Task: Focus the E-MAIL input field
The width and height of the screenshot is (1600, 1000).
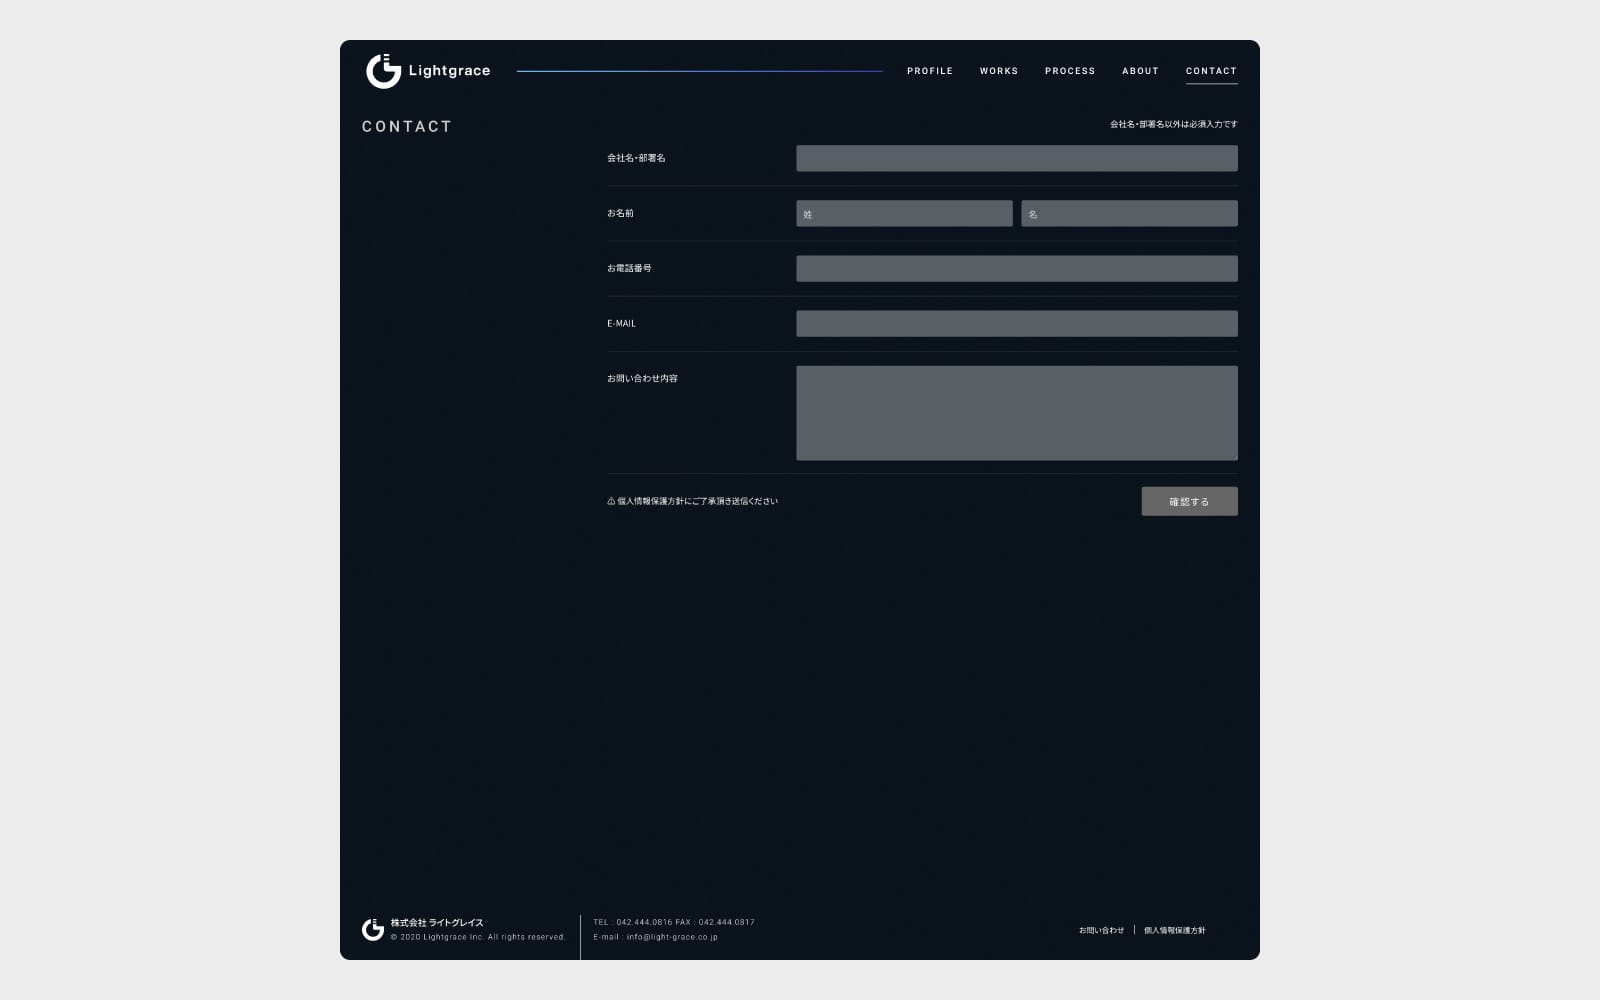Action: [x=1017, y=323]
